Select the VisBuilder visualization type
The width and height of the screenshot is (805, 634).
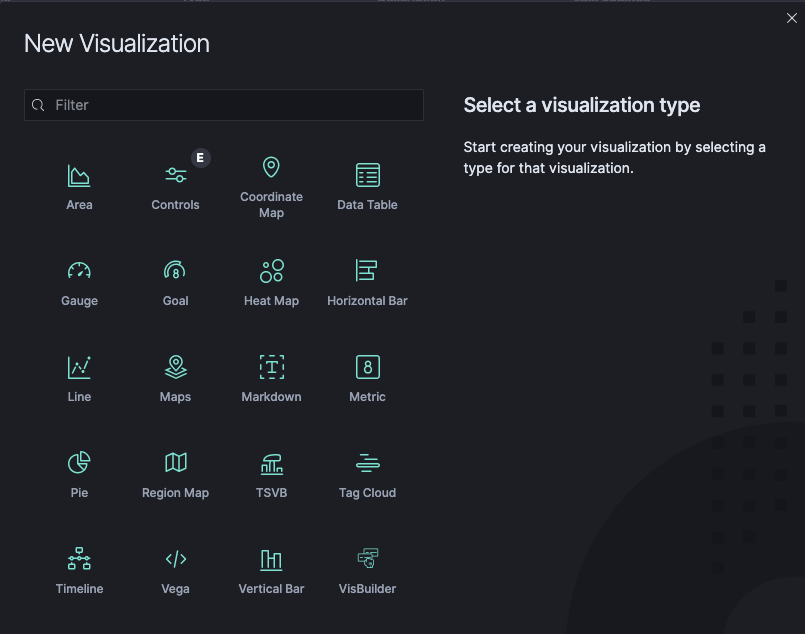pyautogui.click(x=367, y=570)
